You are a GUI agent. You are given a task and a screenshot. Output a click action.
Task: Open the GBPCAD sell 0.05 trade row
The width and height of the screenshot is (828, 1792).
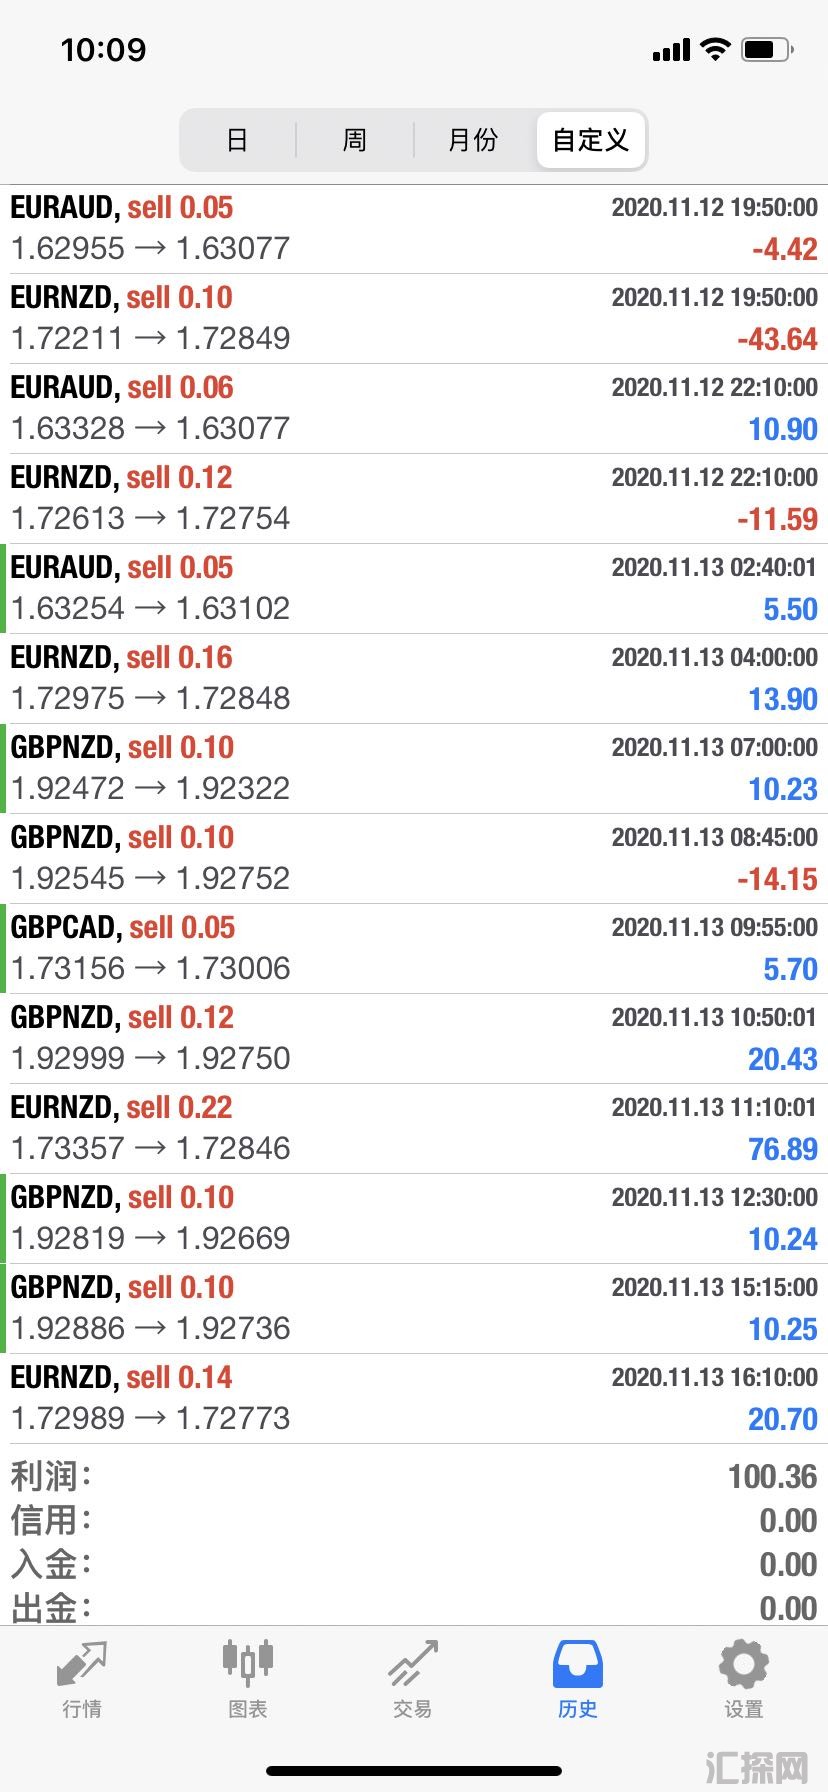pos(414,948)
